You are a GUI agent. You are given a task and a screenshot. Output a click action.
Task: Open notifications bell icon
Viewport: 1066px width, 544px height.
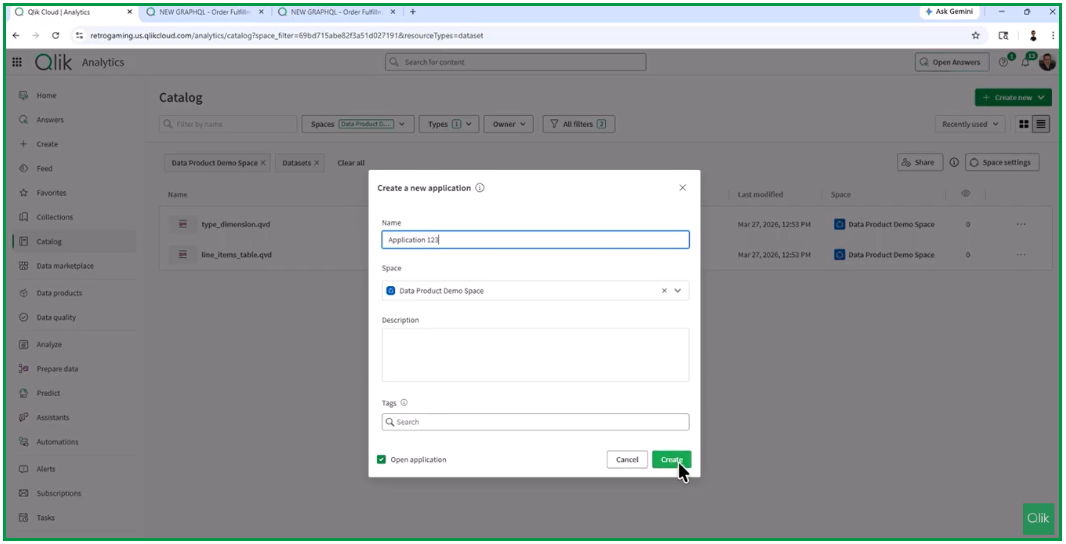pyautogui.click(x=1025, y=62)
